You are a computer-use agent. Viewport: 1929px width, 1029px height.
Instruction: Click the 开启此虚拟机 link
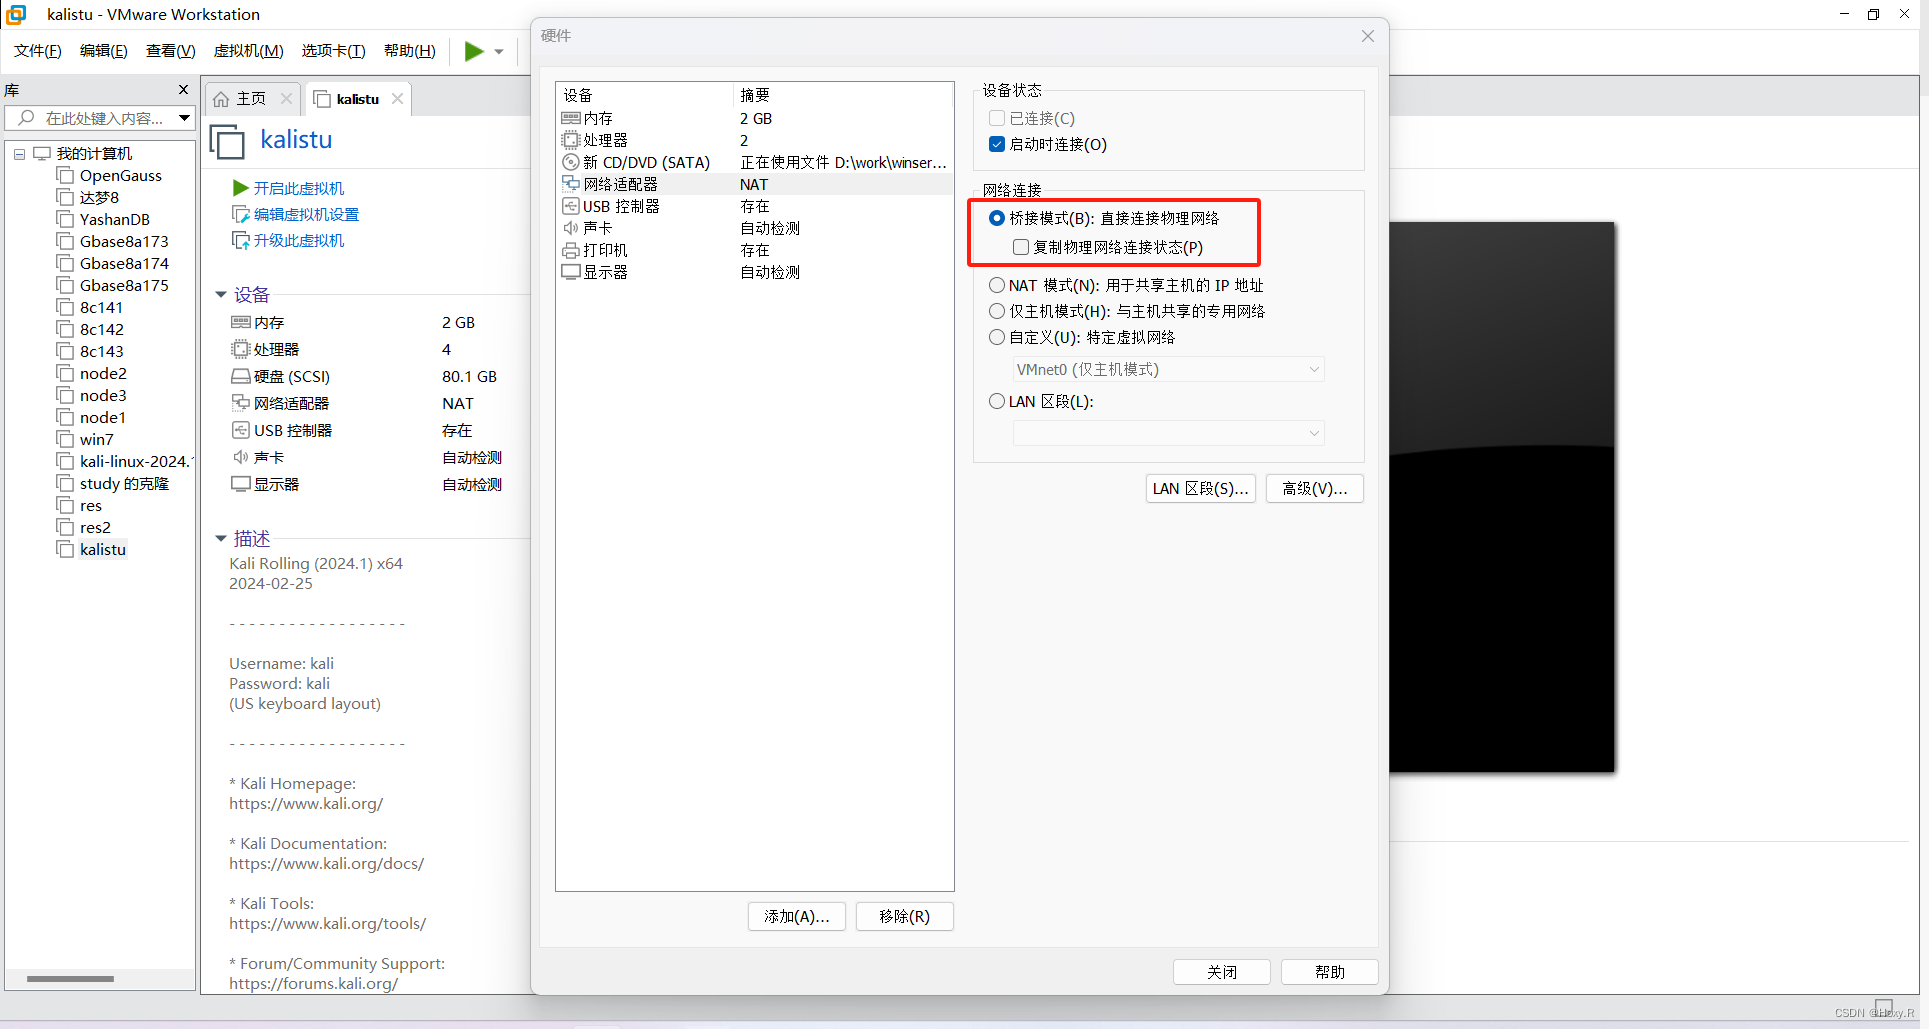point(298,188)
